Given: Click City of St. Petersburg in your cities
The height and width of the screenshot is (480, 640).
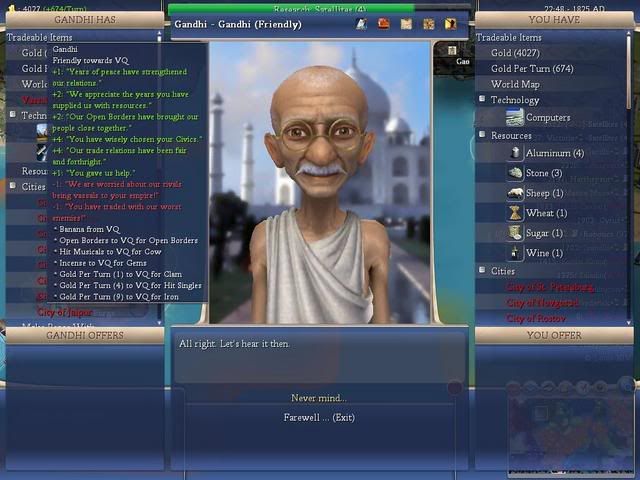Looking at the screenshot, I should (550, 287).
